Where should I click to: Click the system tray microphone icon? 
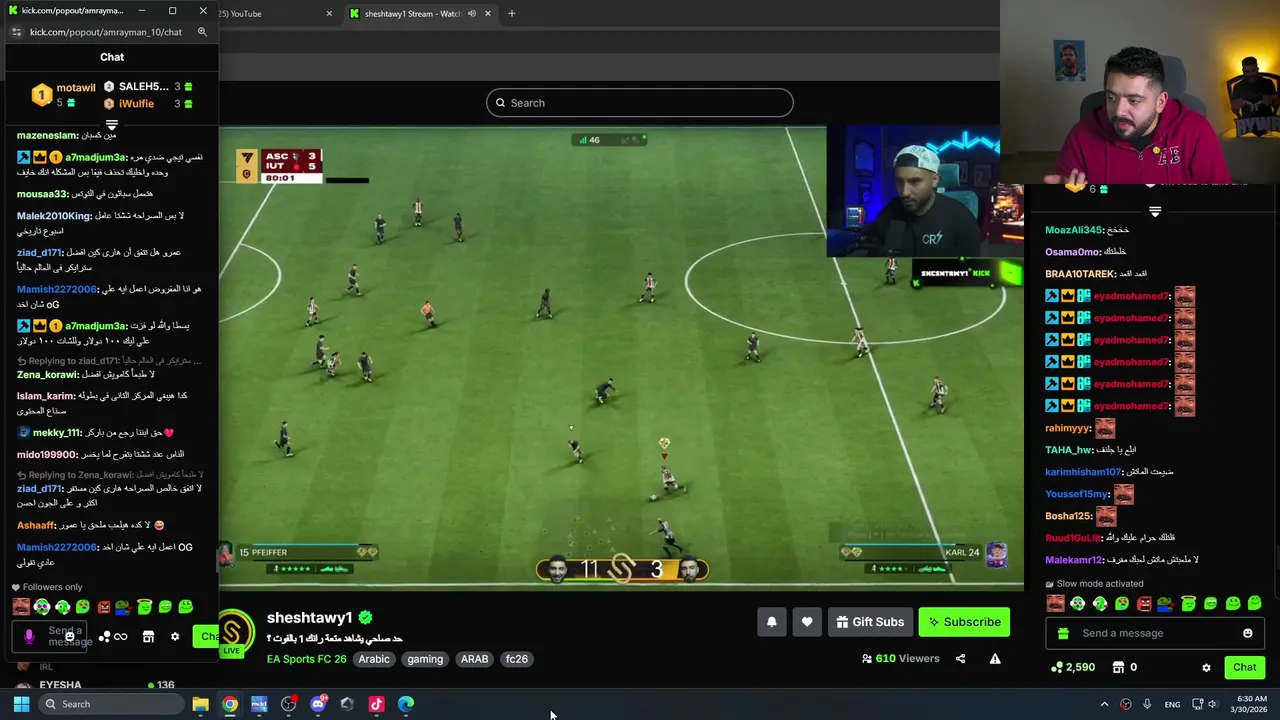click(1147, 704)
